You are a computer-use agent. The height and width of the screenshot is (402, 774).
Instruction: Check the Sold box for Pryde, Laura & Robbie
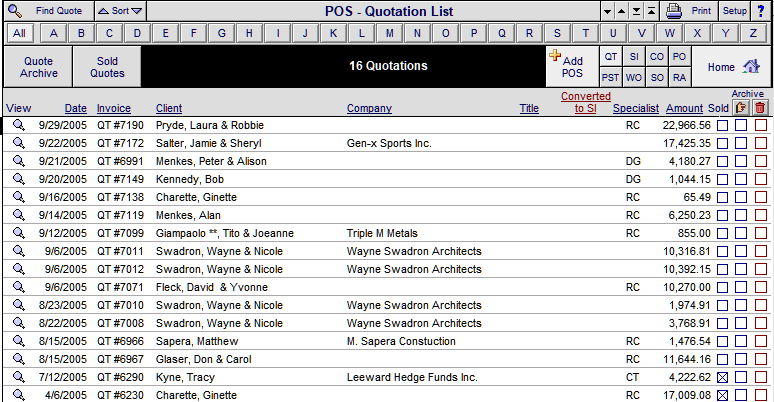coord(722,125)
